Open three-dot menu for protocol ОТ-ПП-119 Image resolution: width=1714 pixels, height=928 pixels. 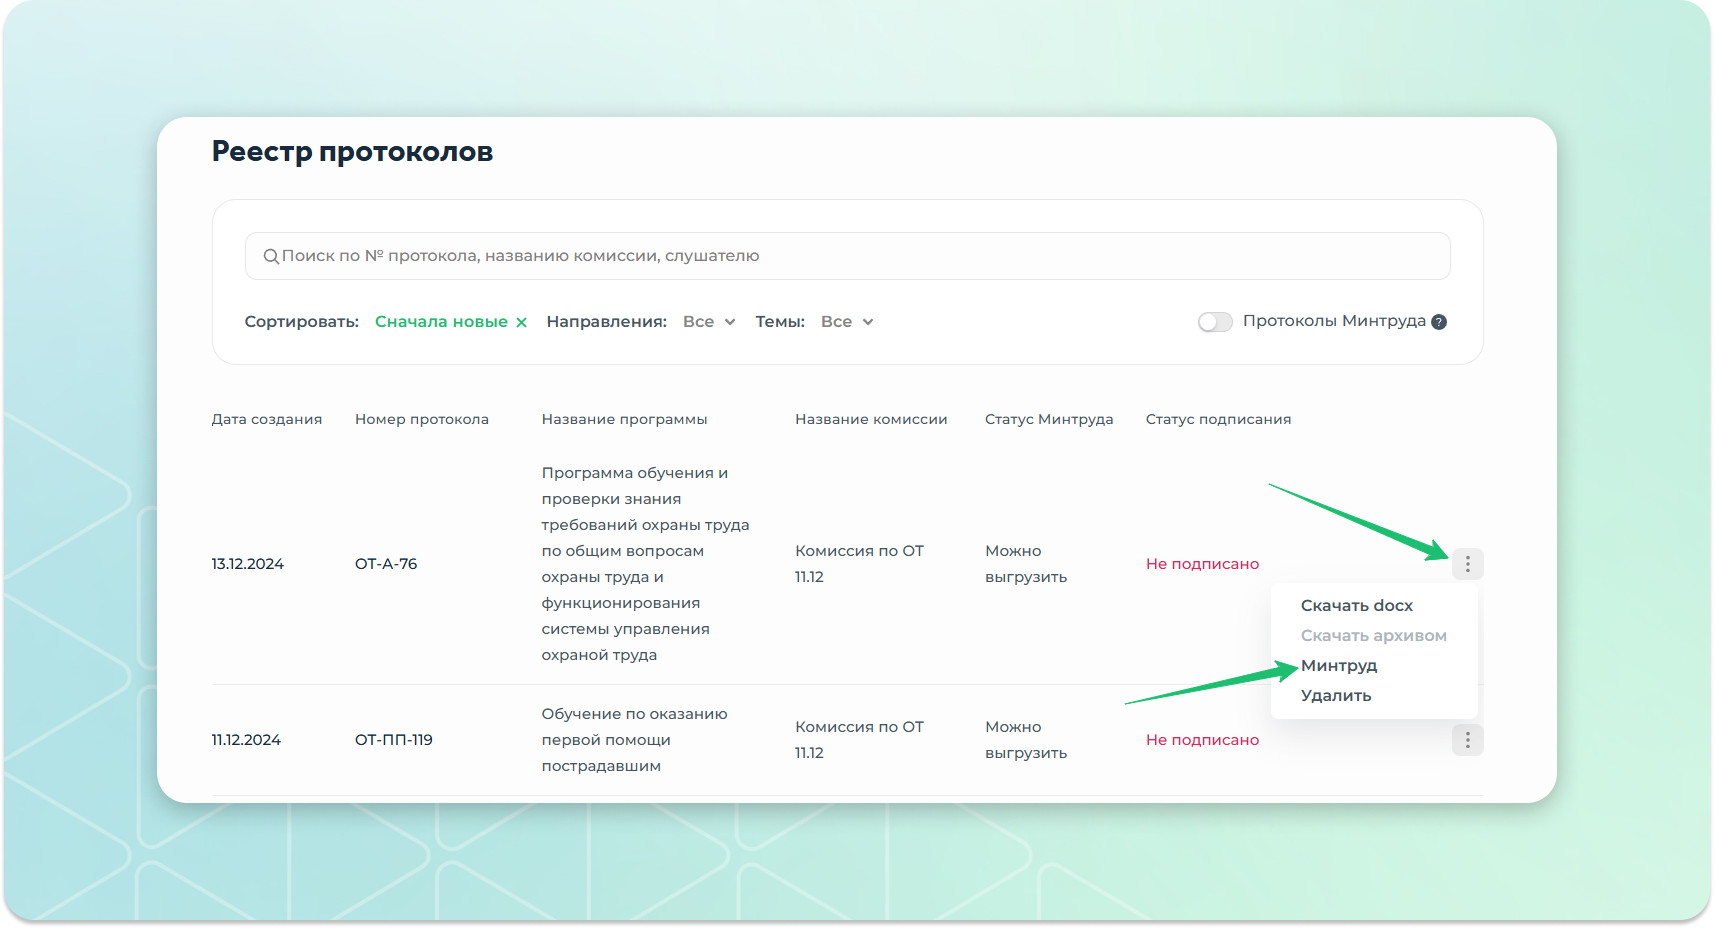pyautogui.click(x=1467, y=740)
